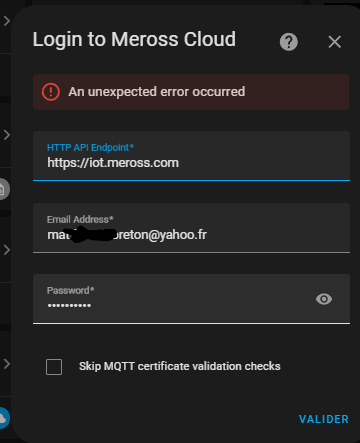360x443 pixels.
Task: Click the https://iot.meross.com URL text
Action: coord(113,163)
